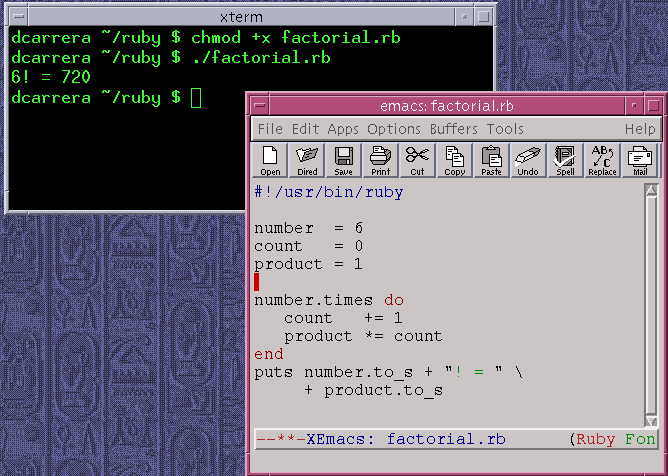Click the Ruby mode name in modeline
This screenshot has width=668, height=476.
point(597,439)
